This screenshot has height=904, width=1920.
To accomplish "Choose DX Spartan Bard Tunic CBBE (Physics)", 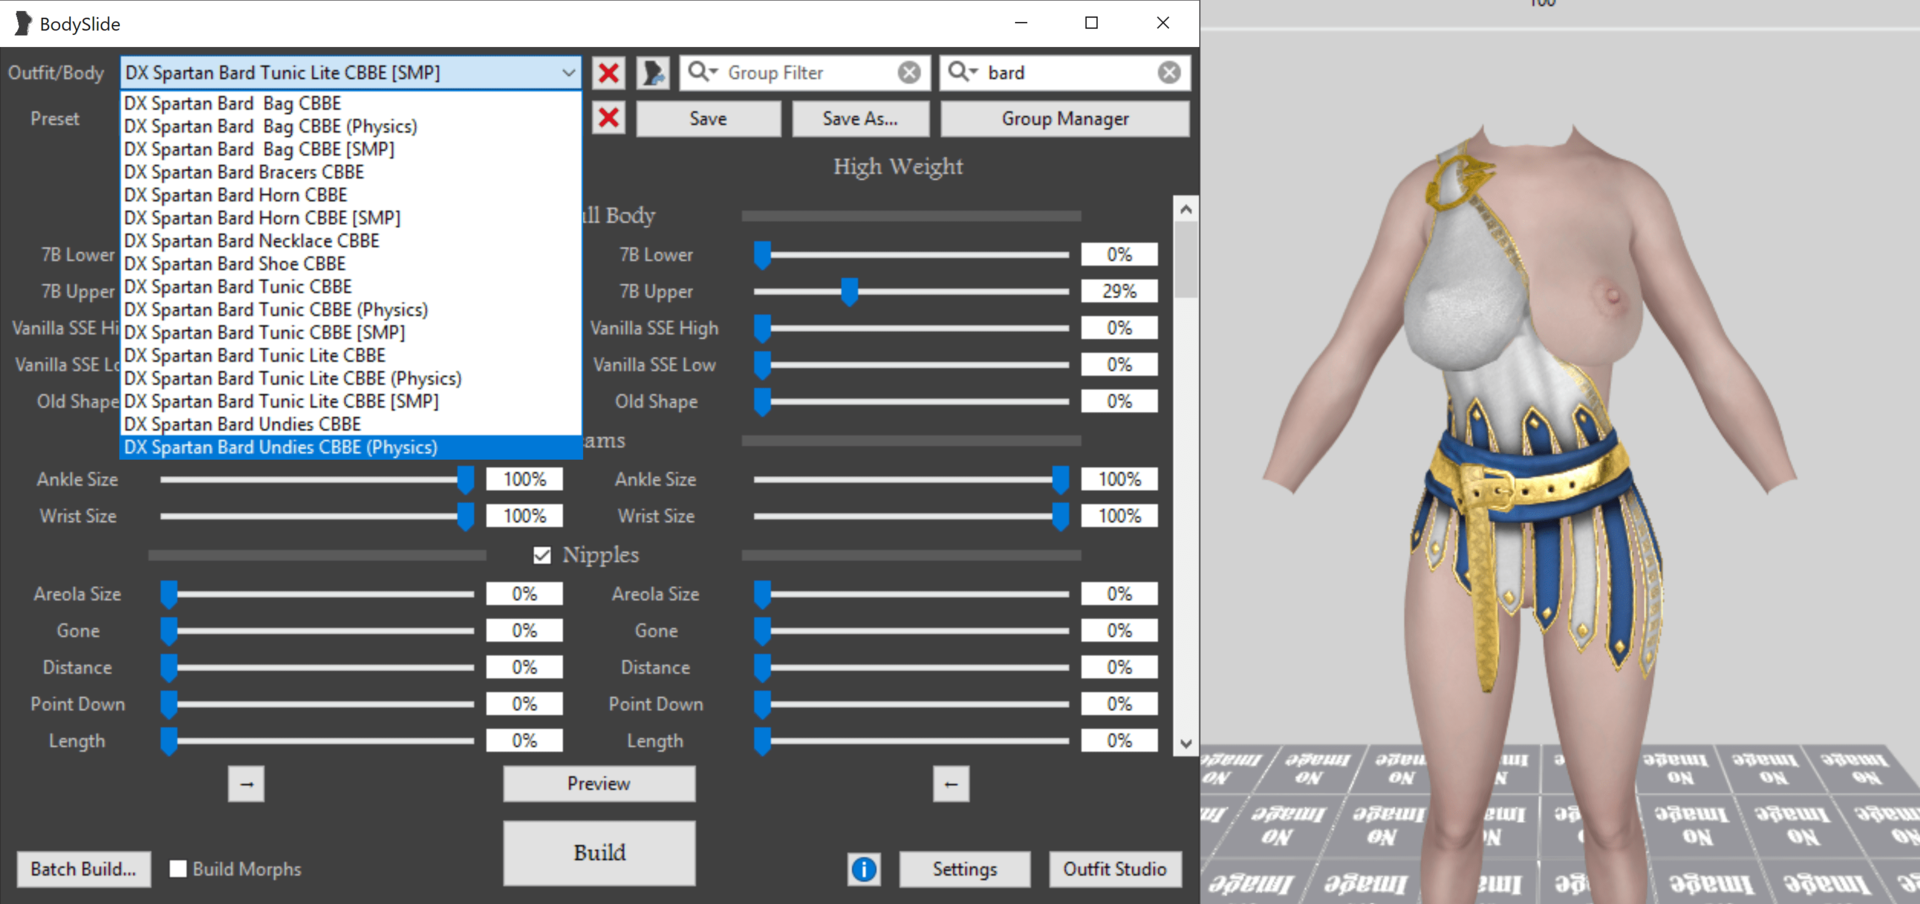I will coord(351,310).
